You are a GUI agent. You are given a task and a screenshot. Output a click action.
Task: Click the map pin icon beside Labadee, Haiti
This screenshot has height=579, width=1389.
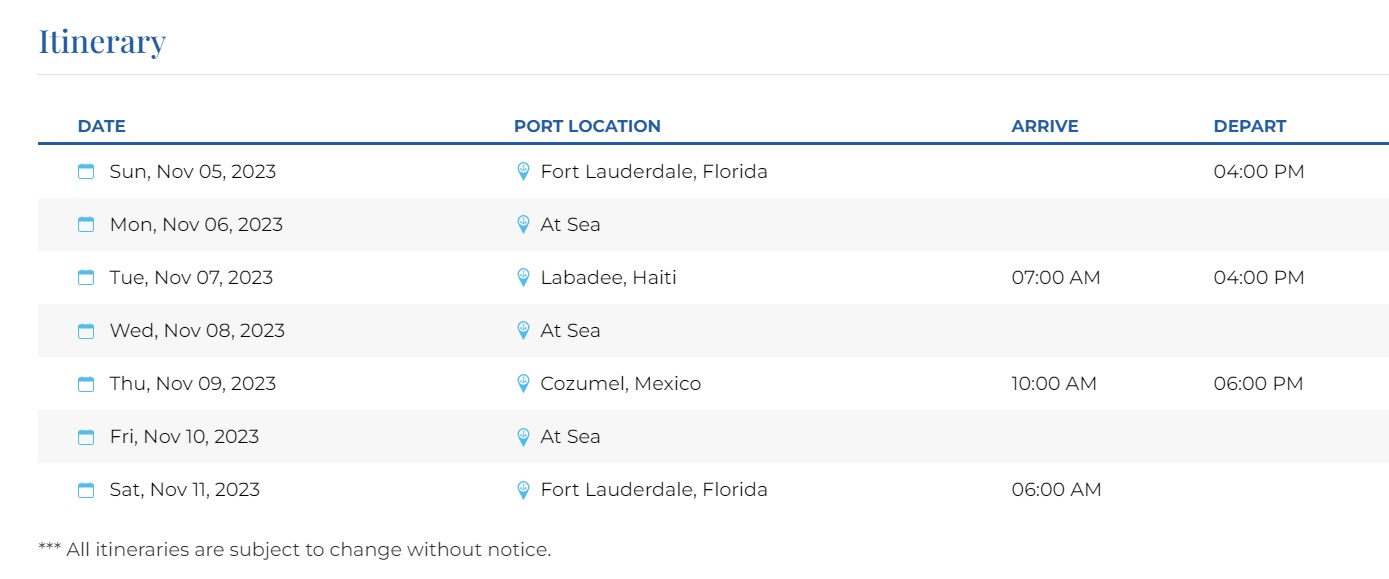click(x=522, y=278)
